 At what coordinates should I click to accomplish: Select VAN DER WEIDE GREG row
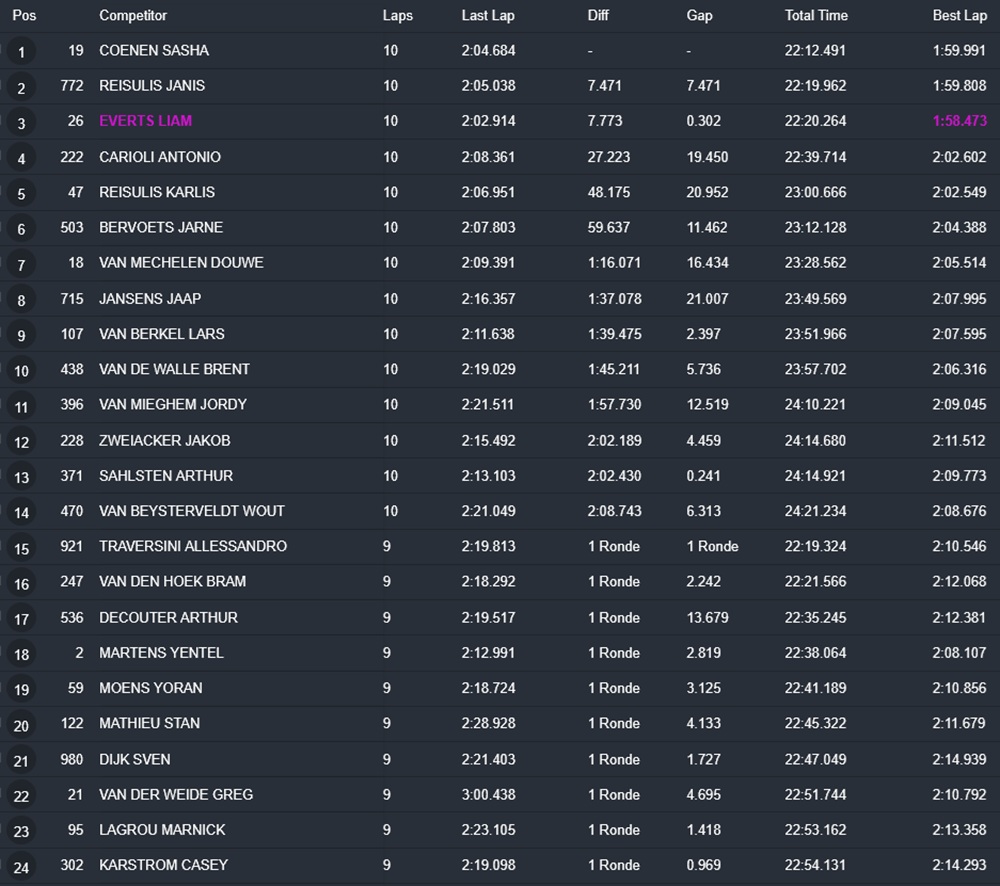500,795
